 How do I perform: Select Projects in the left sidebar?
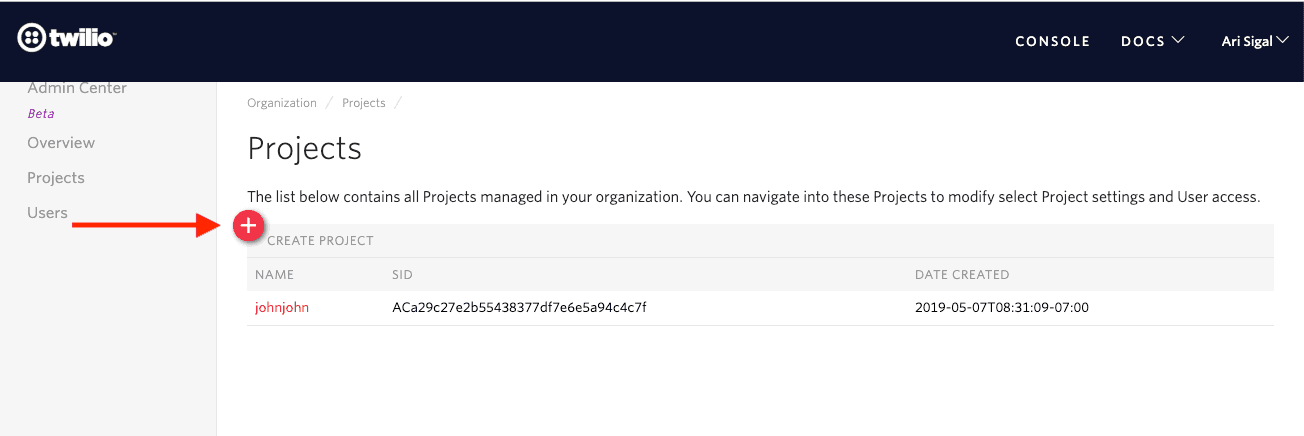pyautogui.click(x=56, y=178)
